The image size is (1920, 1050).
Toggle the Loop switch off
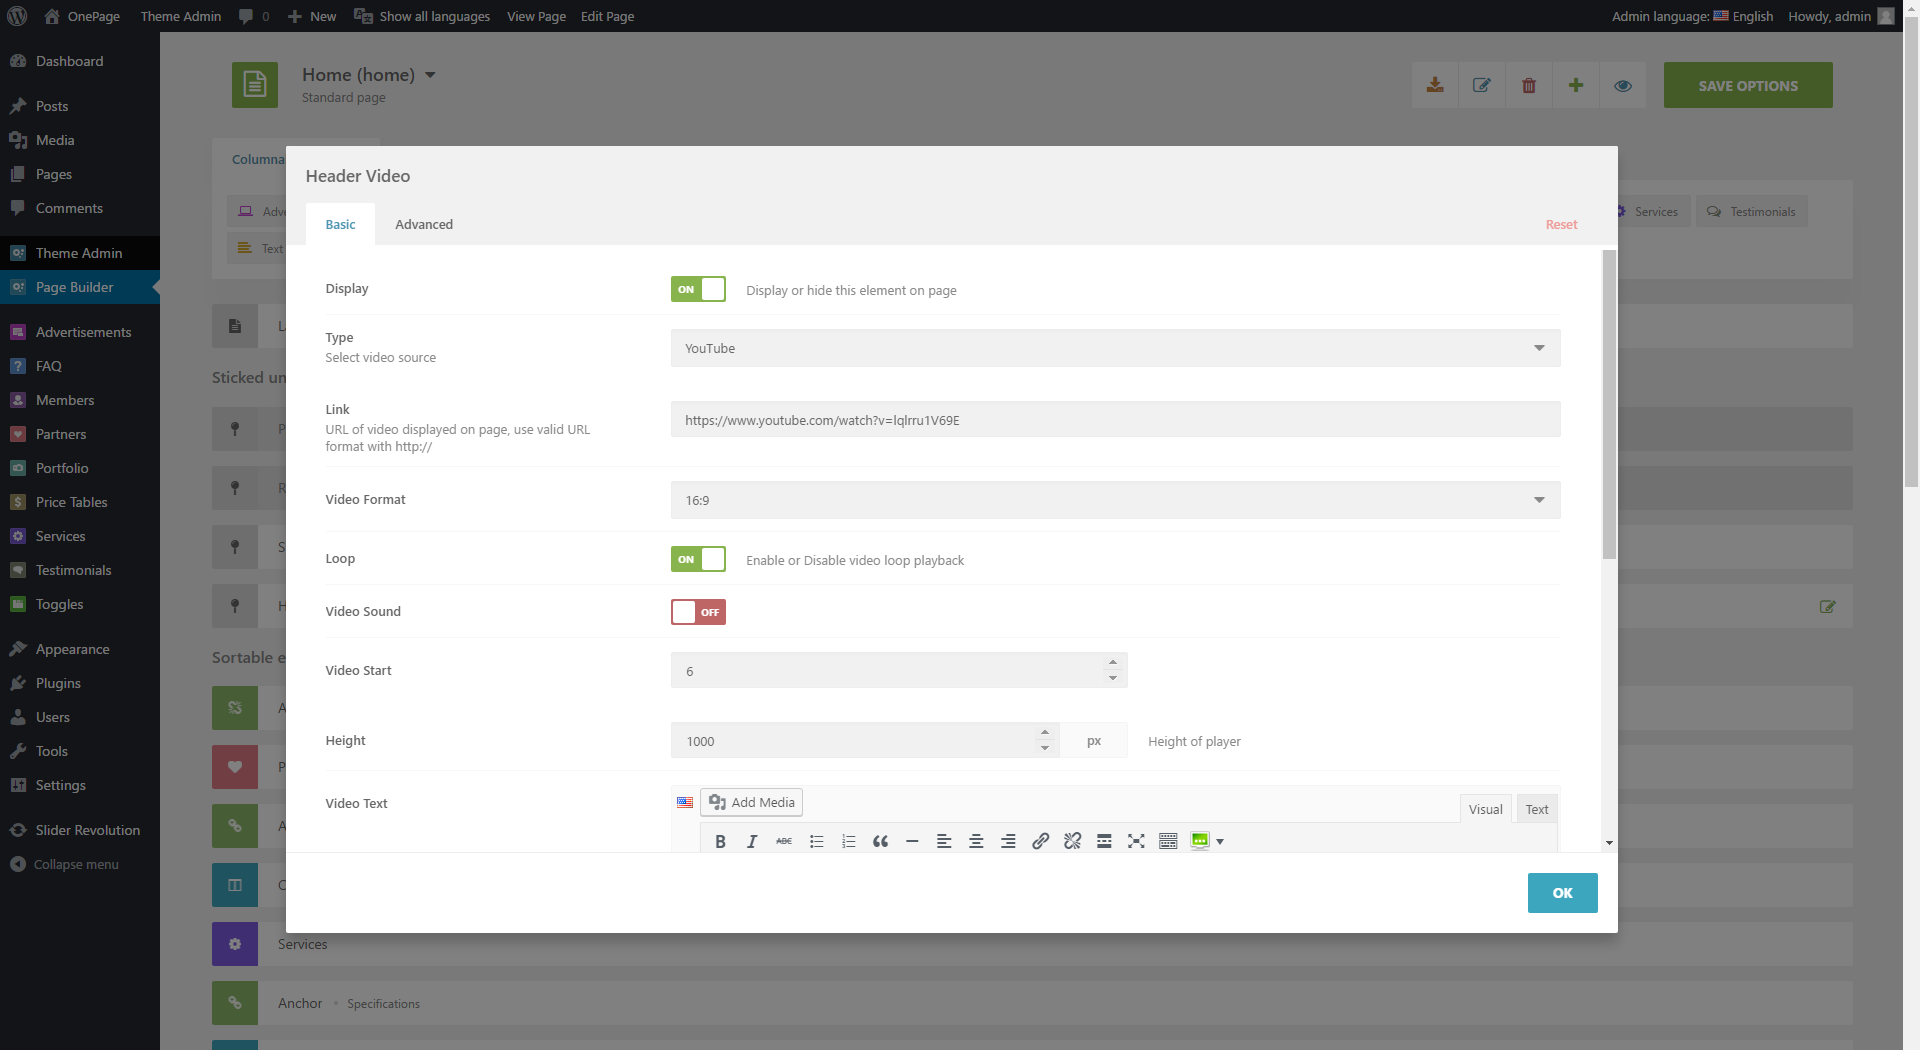(x=698, y=559)
